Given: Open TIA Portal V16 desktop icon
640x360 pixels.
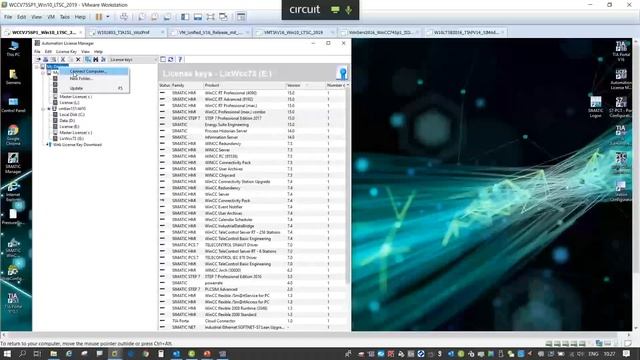Looking at the screenshot, I should tap(621, 51).
